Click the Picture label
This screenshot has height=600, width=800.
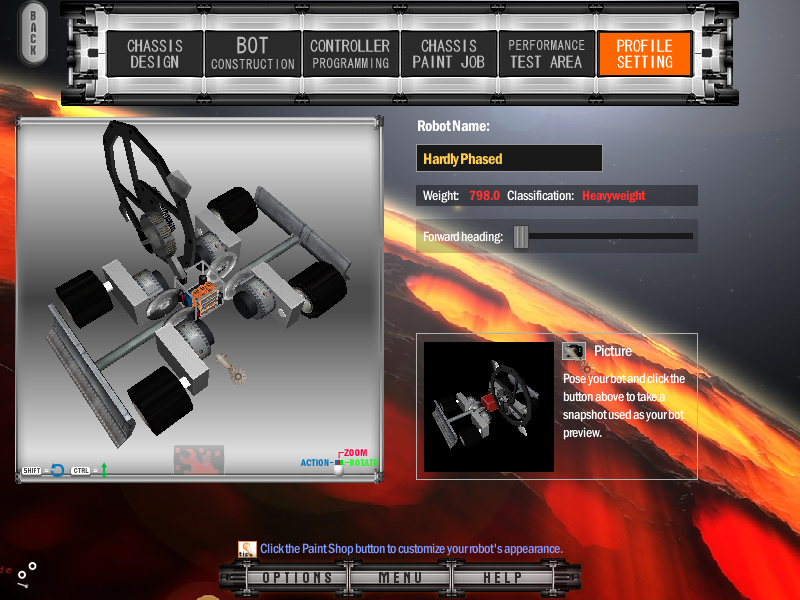tap(613, 351)
